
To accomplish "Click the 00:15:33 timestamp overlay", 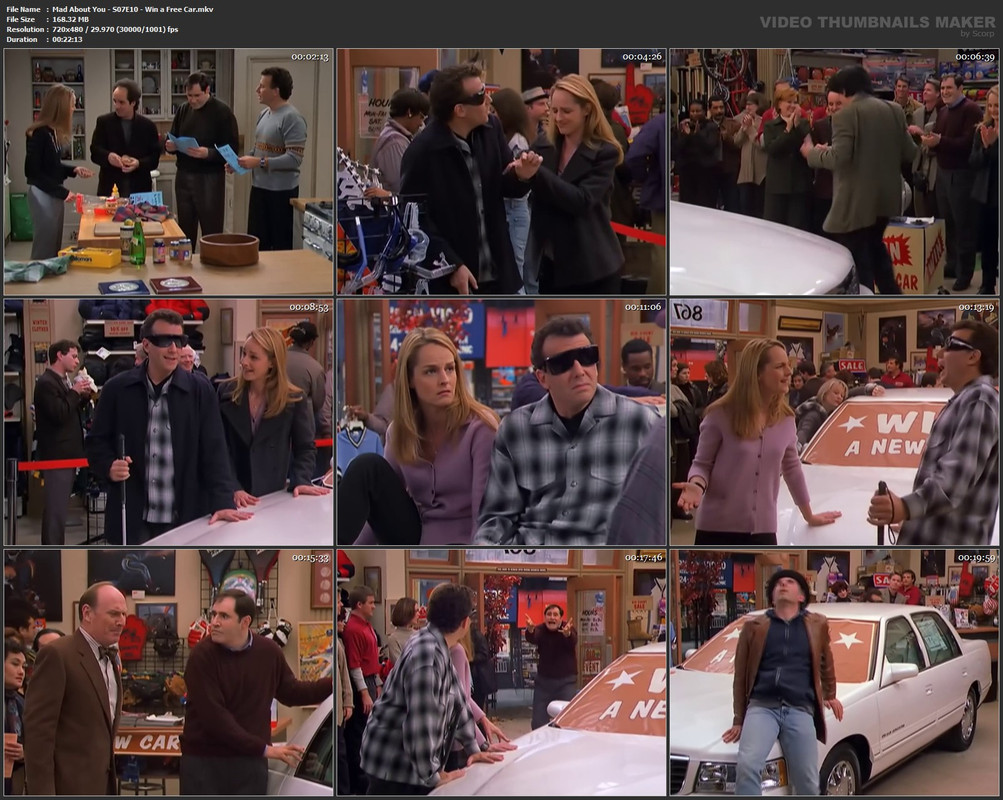I will tap(310, 558).
